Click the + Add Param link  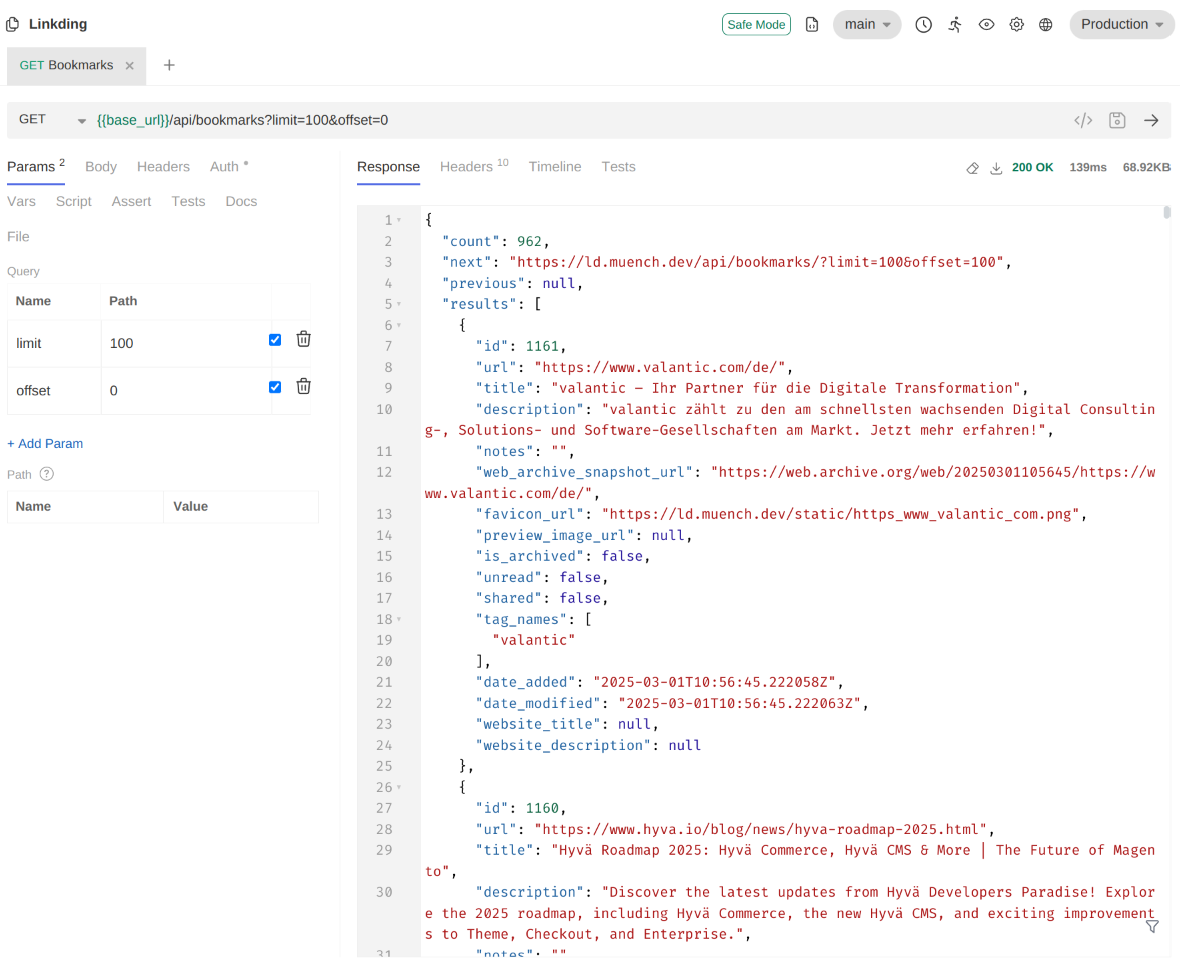[45, 444]
